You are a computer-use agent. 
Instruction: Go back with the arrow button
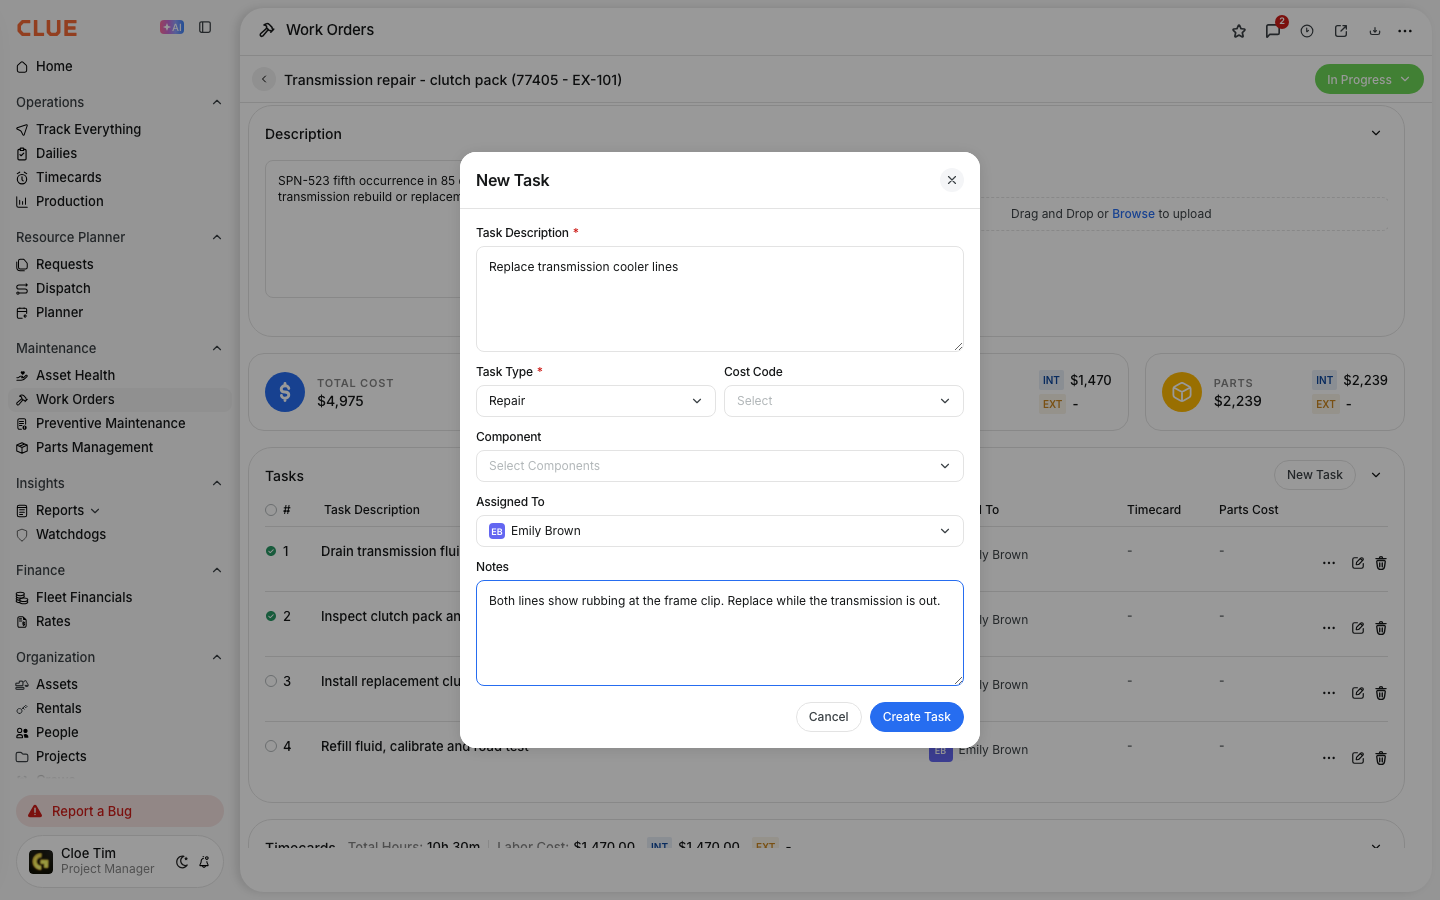264,79
